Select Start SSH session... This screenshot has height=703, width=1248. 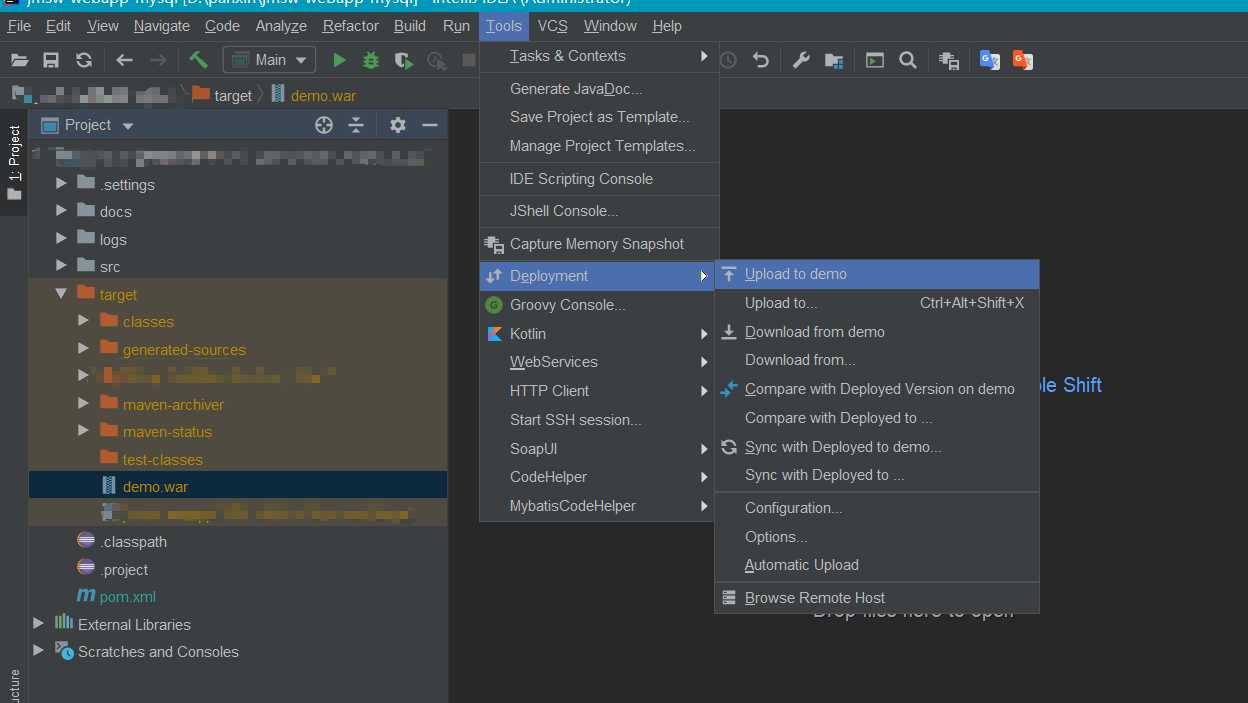coord(597,420)
